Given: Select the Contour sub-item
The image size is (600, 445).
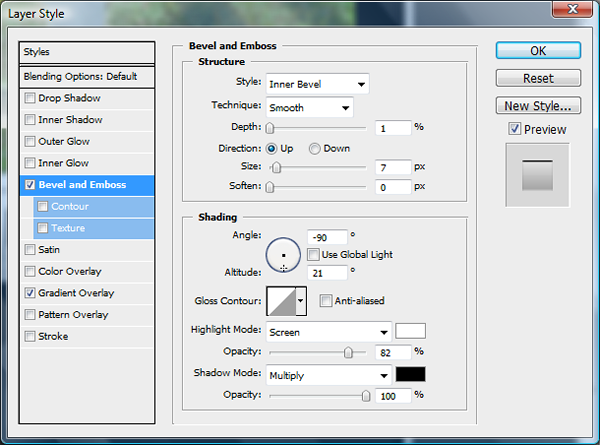Looking at the screenshot, I should click(x=70, y=207).
